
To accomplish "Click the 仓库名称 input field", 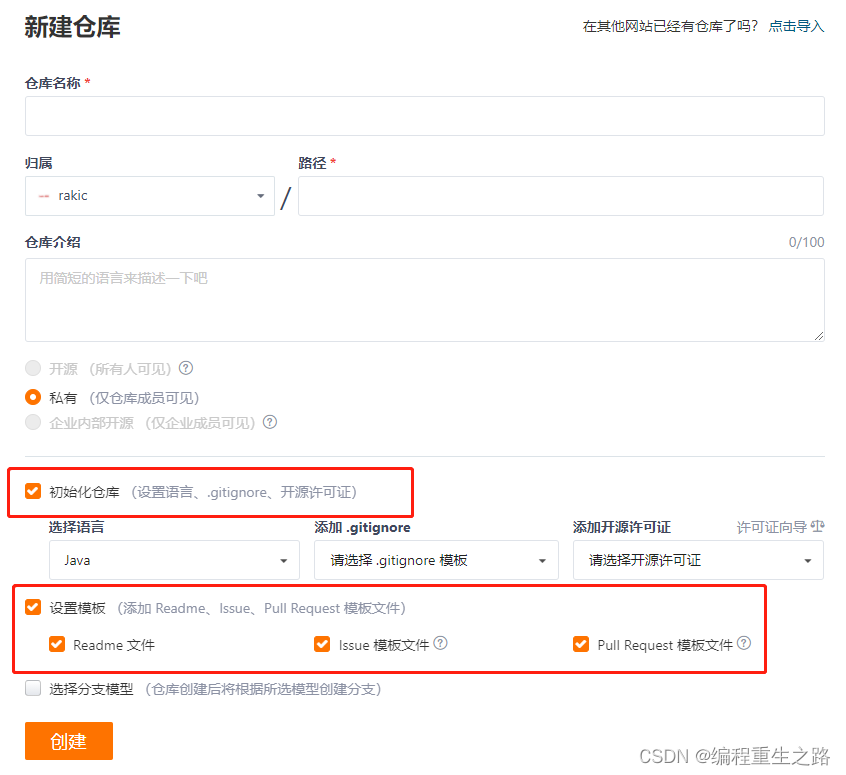I will (x=424, y=115).
